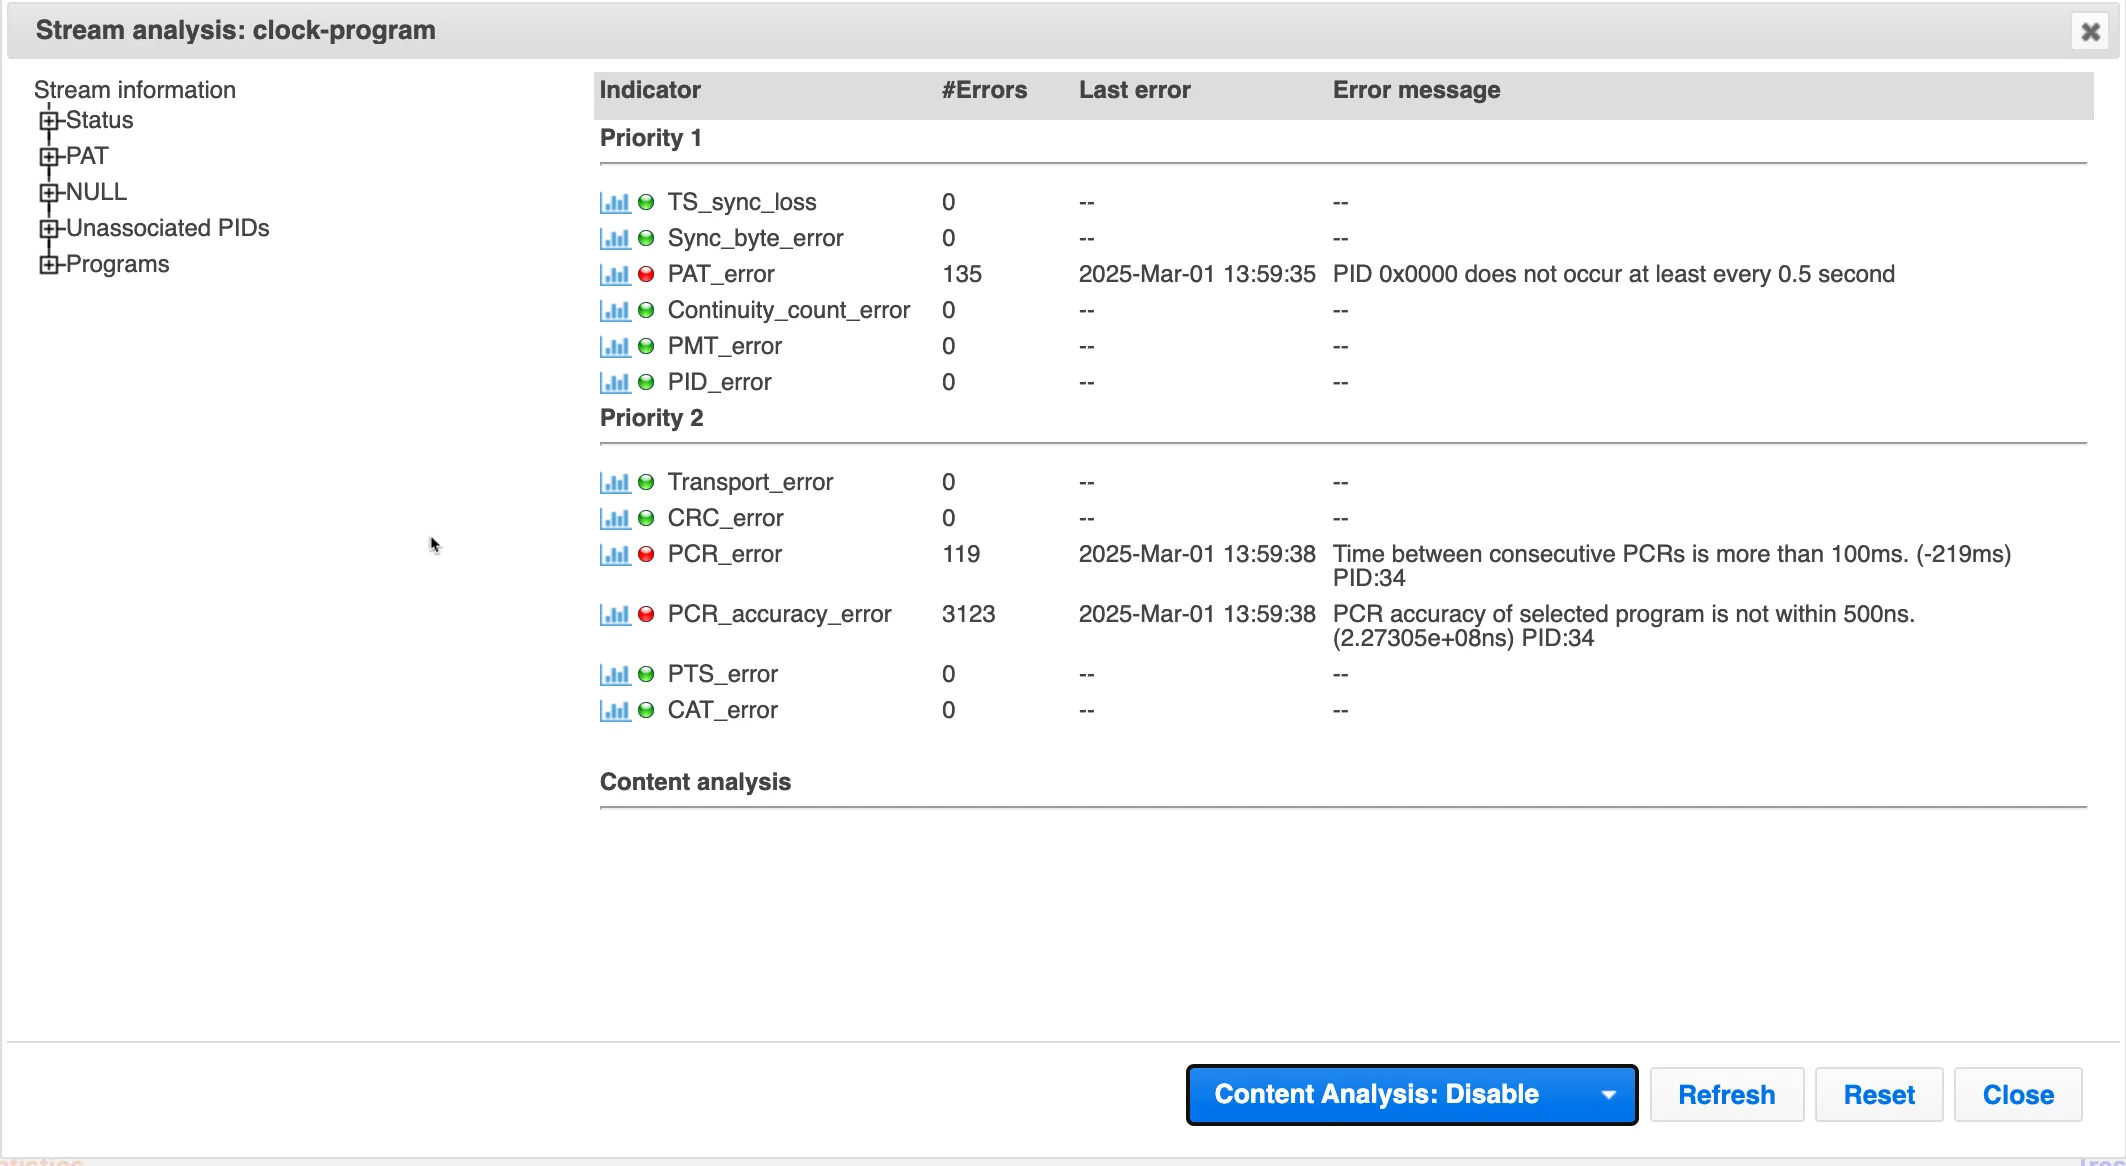Open the graph icon for Transport_error
2126x1166 pixels.
point(615,483)
